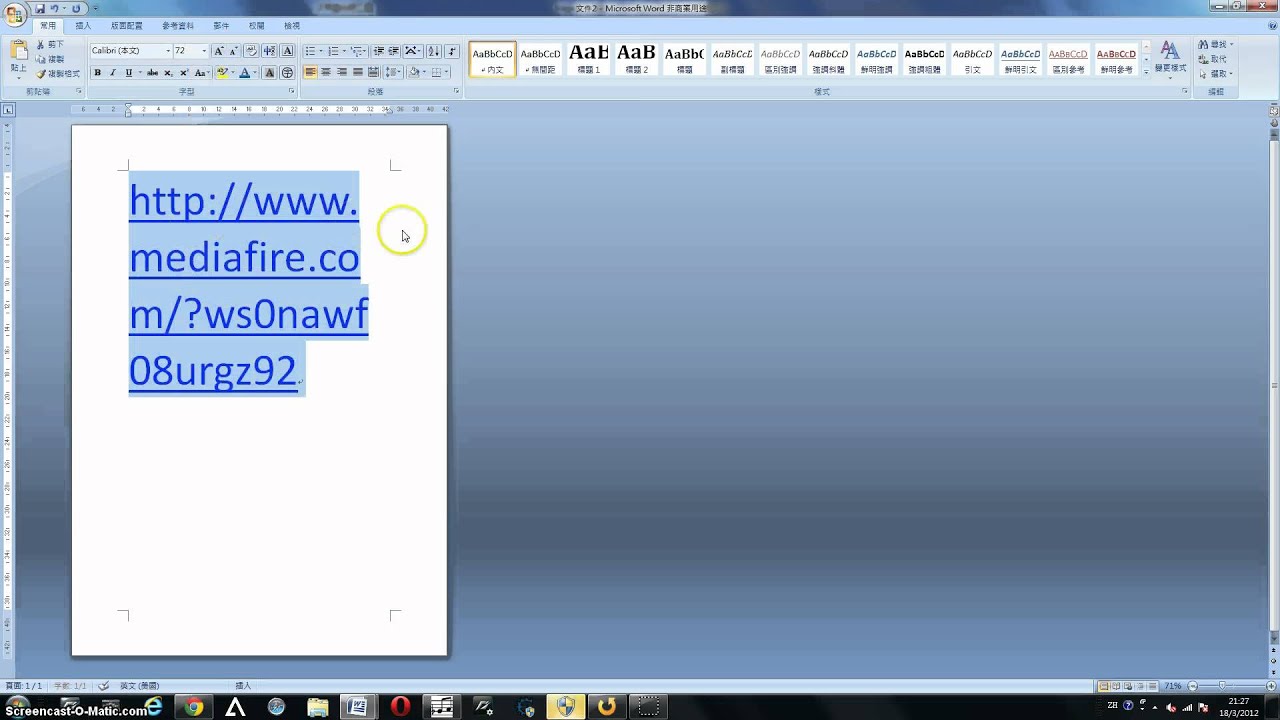Toggle bold formatting
The image size is (1280, 720).
tap(97, 73)
